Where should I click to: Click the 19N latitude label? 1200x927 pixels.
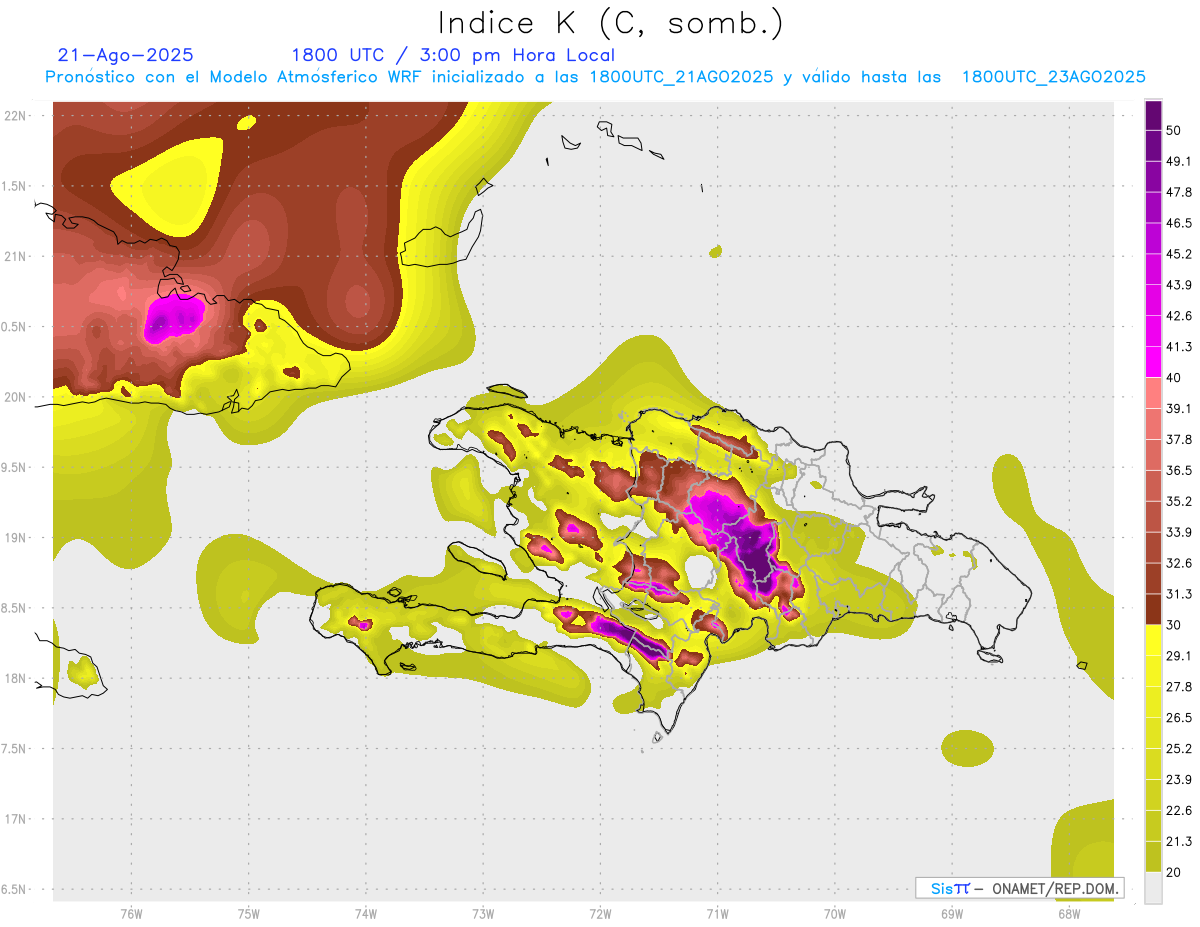pyautogui.click(x=15, y=537)
